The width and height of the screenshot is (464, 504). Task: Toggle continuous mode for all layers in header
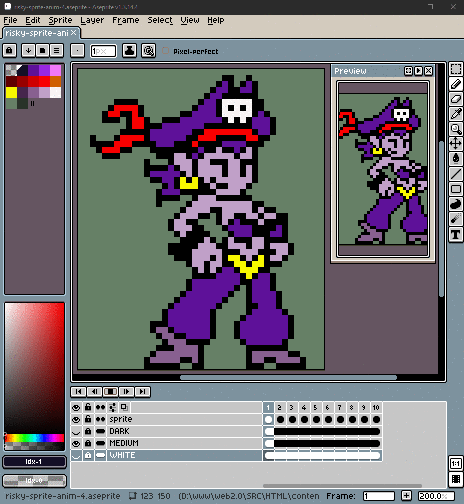pyautogui.click(x=100, y=407)
